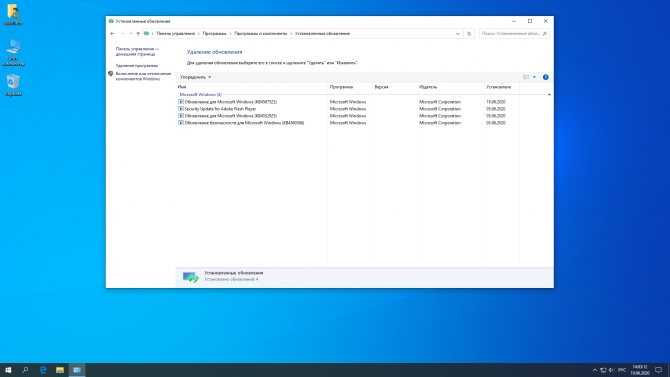The height and width of the screenshot is (377, 670).
Task: Collapse the Microsoft Windows group arrow
Action: click(549, 94)
